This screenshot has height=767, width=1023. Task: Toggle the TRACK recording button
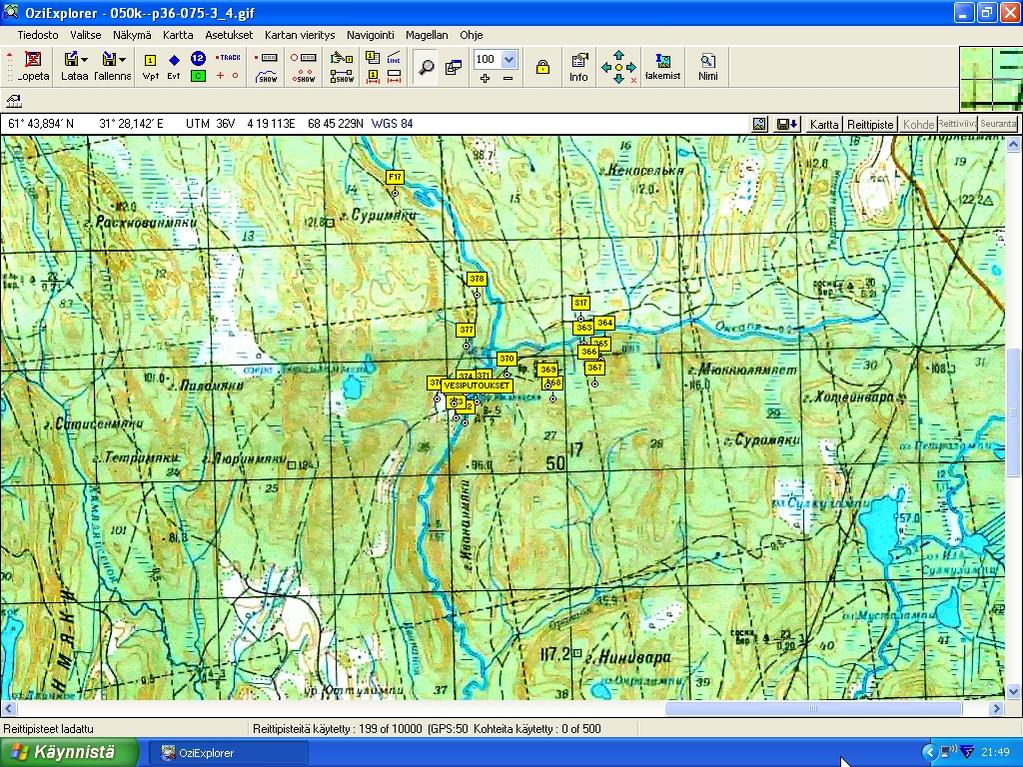[x=229, y=58]
